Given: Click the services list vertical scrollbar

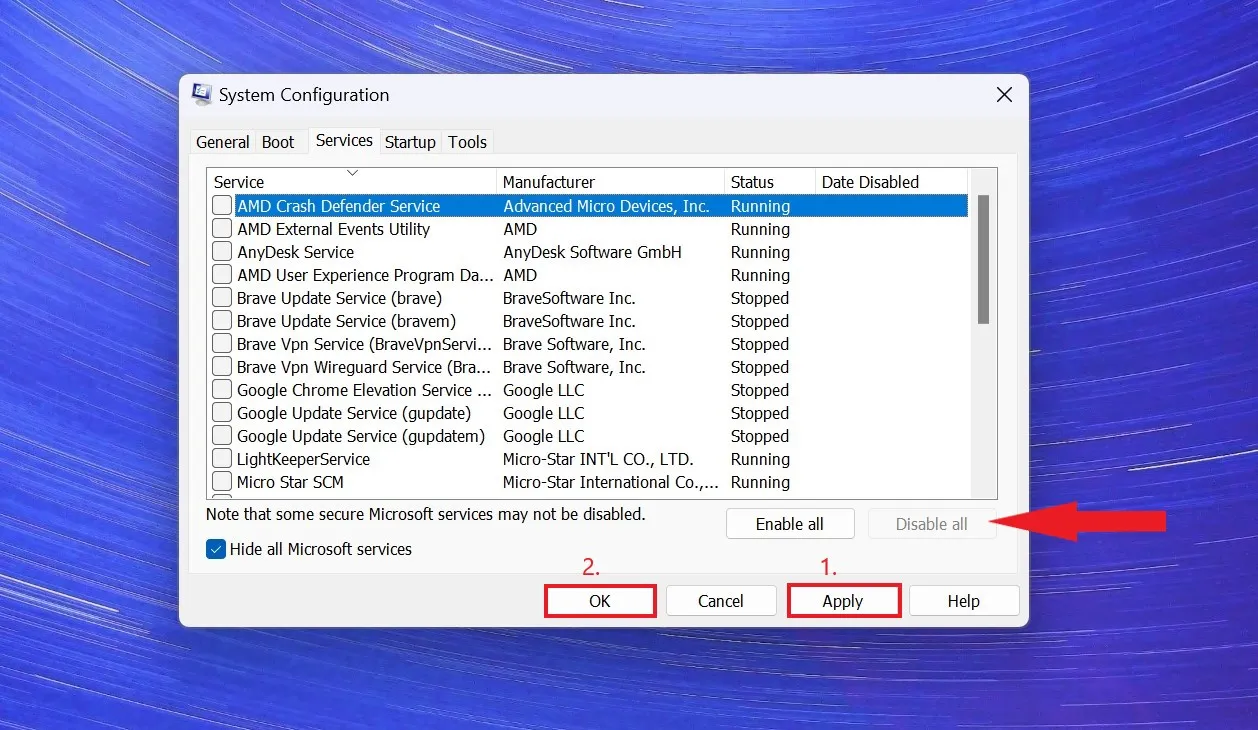Looking at the screenshot, I should click(x=983, y=260).
